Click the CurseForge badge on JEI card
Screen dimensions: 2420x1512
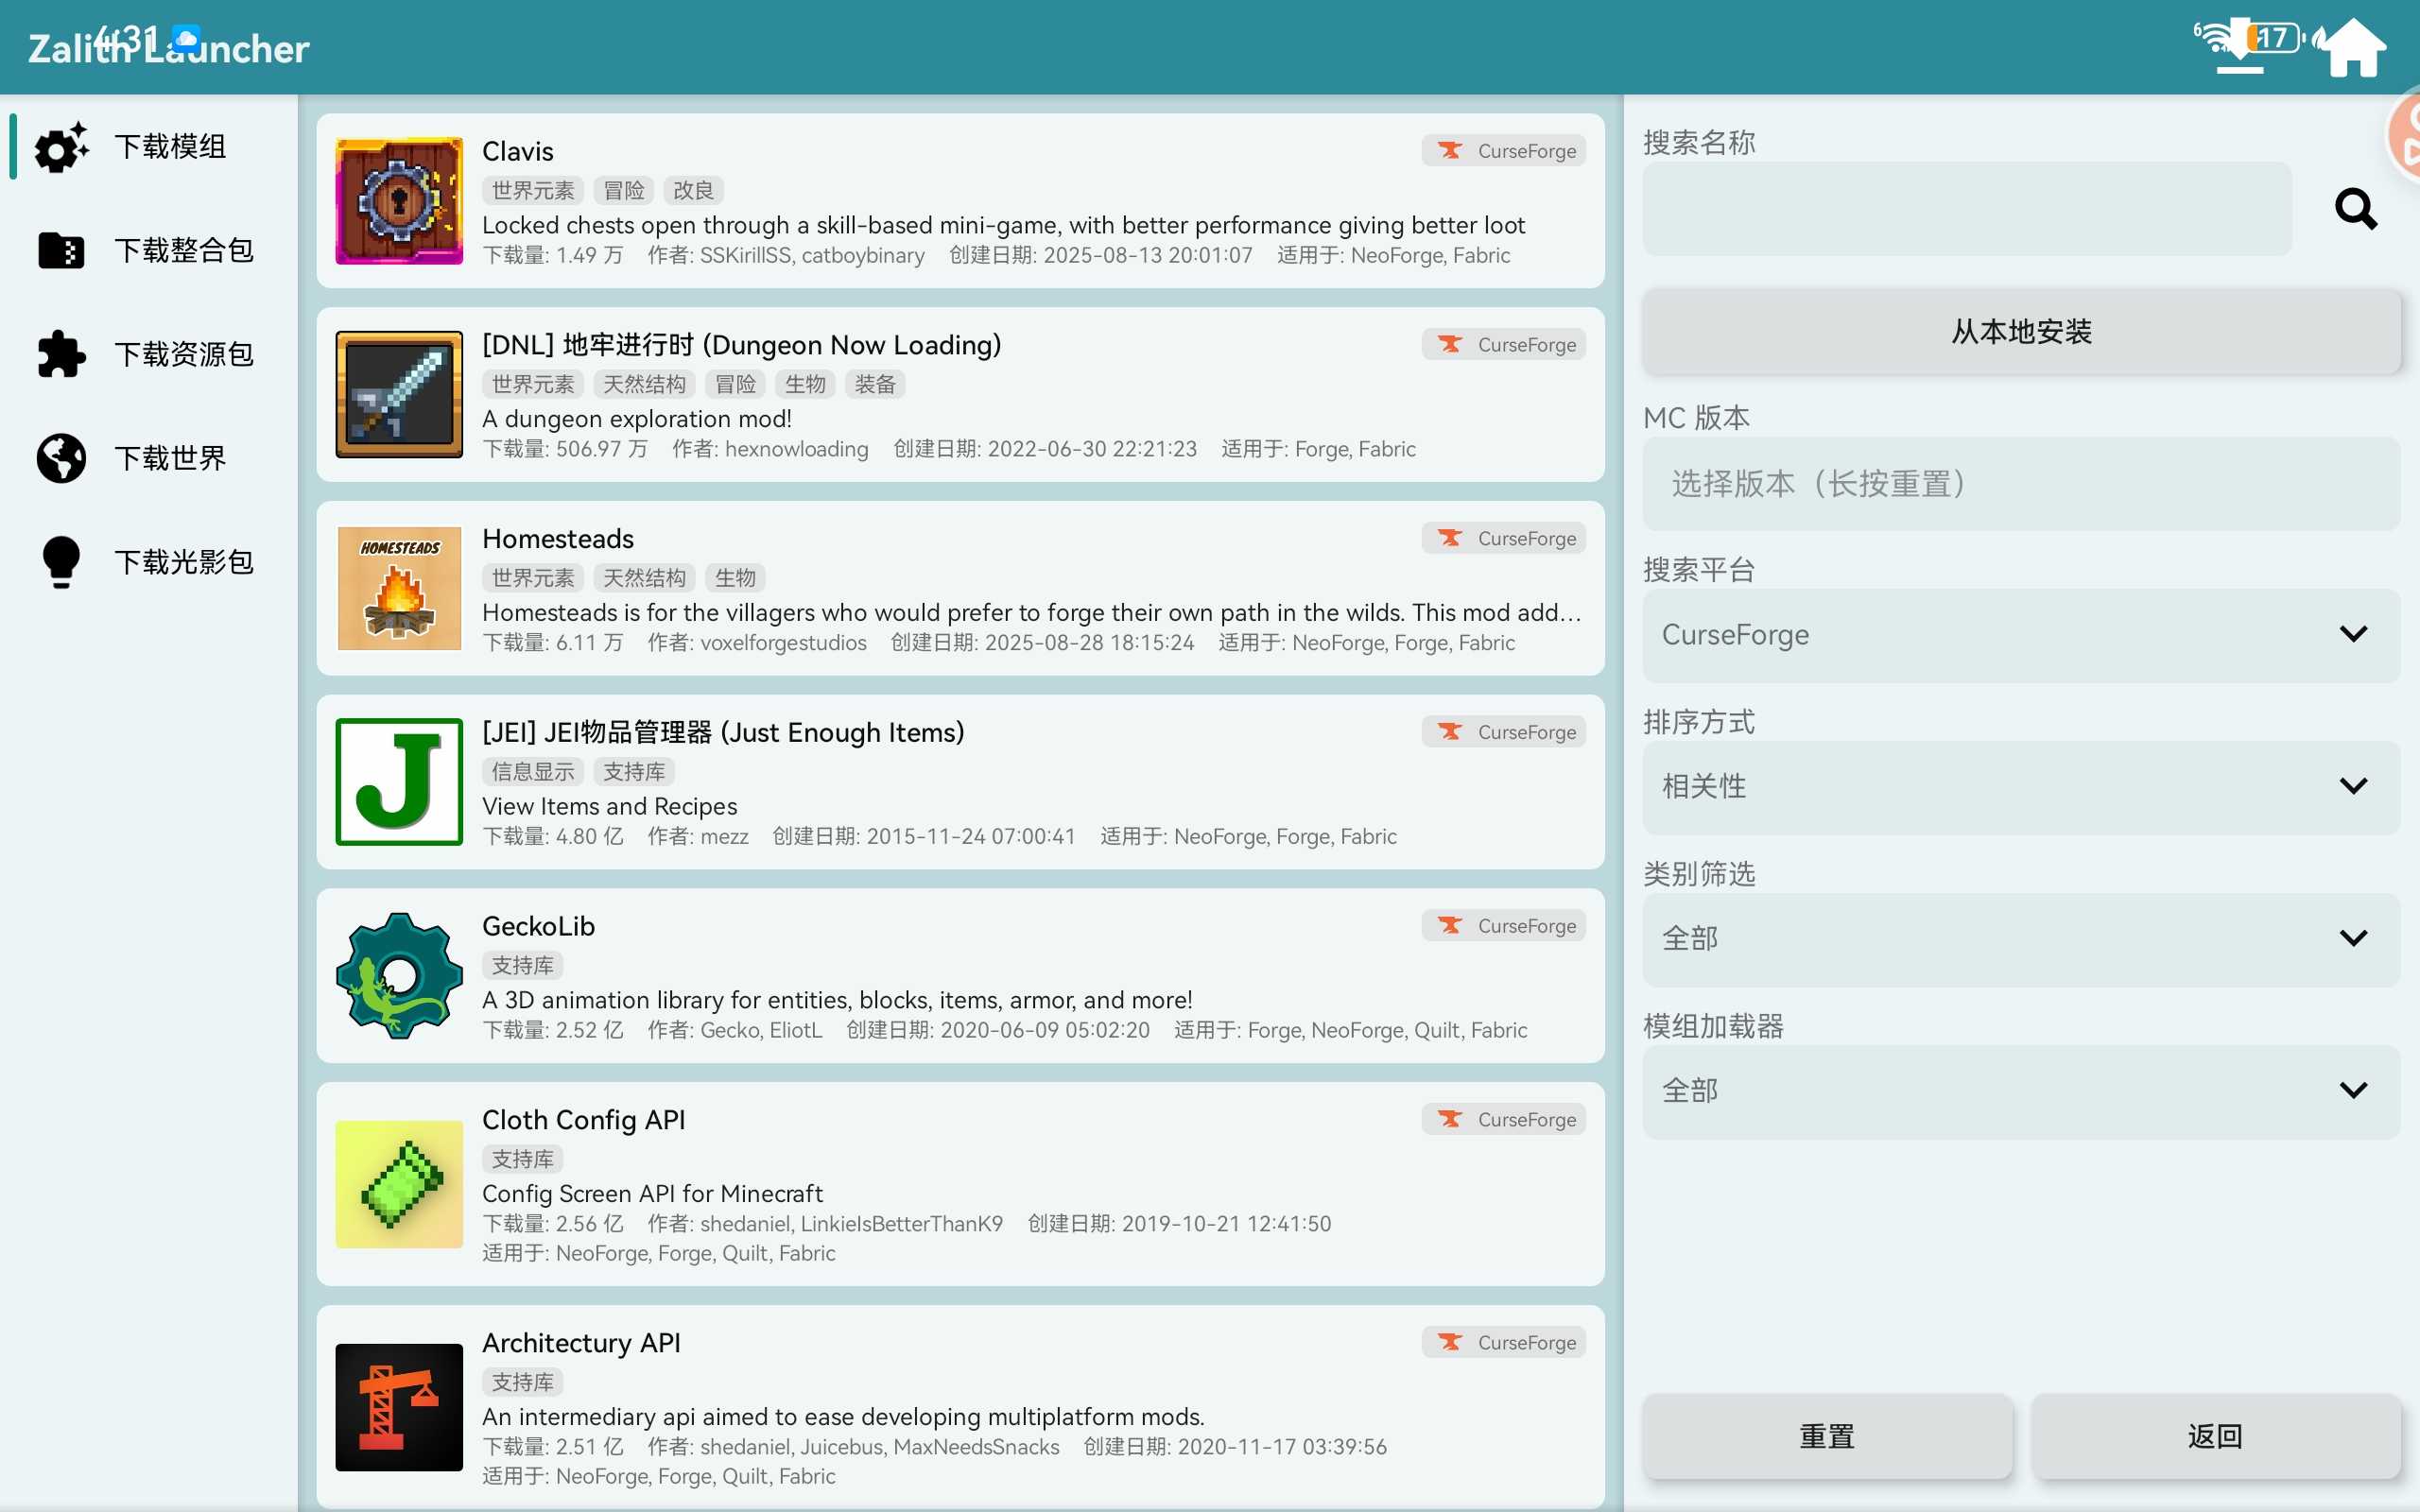coord(1504,732)
